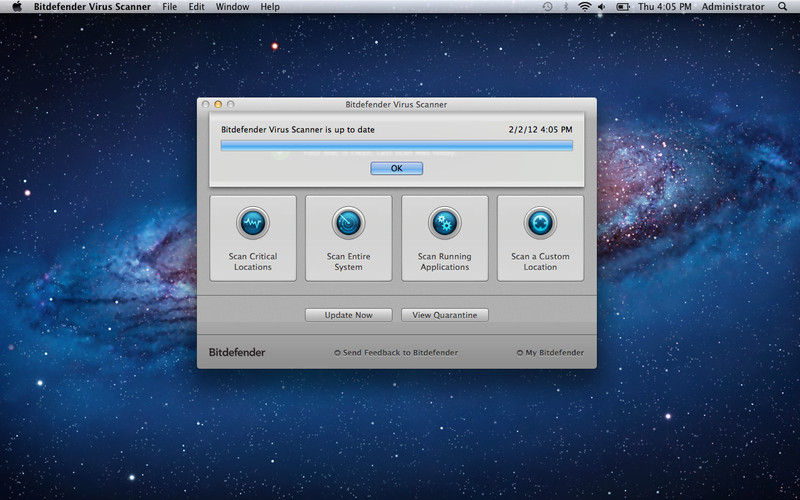
Task: Open Send Feedback to Bitdefender link
Action: [396, 353]
